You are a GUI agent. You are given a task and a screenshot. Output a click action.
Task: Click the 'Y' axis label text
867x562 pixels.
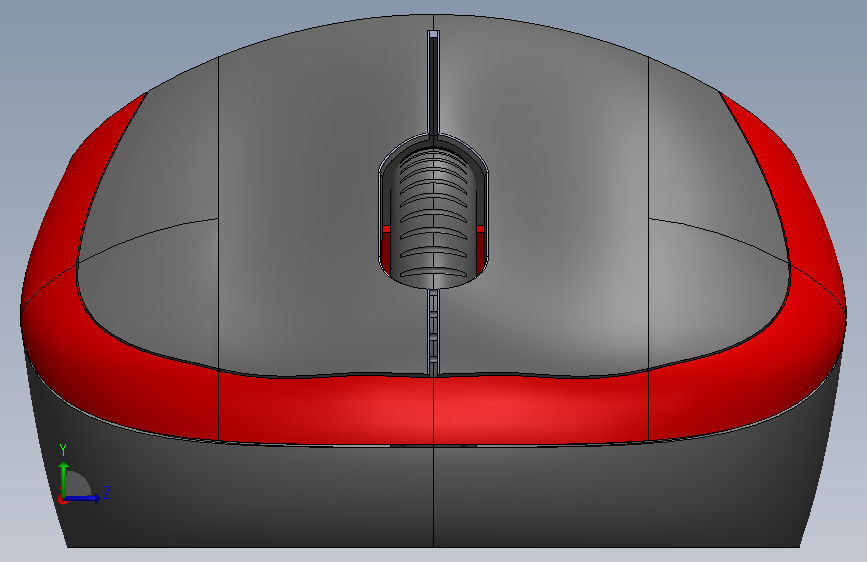click(63, 450)
